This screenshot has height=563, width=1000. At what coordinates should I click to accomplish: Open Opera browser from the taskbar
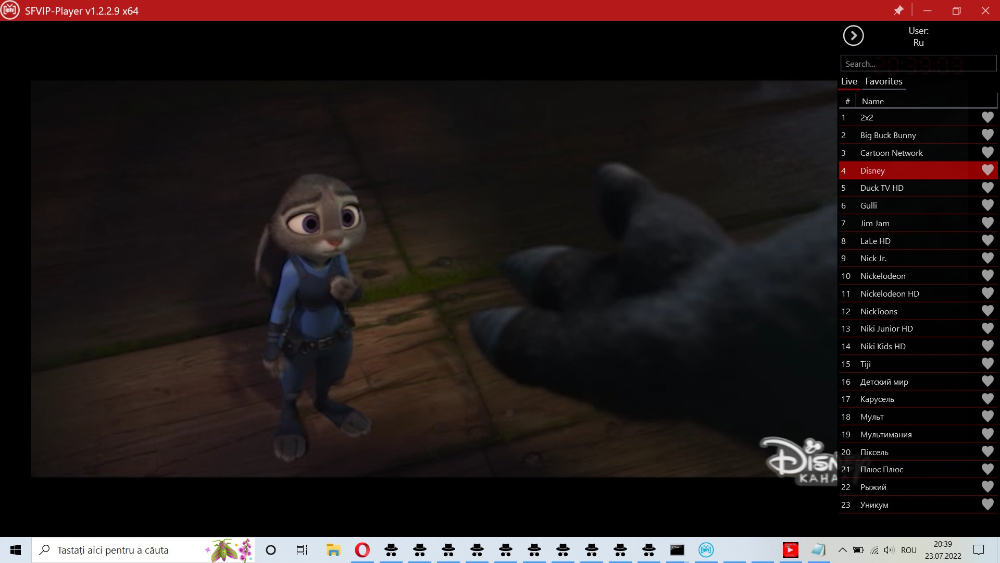362,550
